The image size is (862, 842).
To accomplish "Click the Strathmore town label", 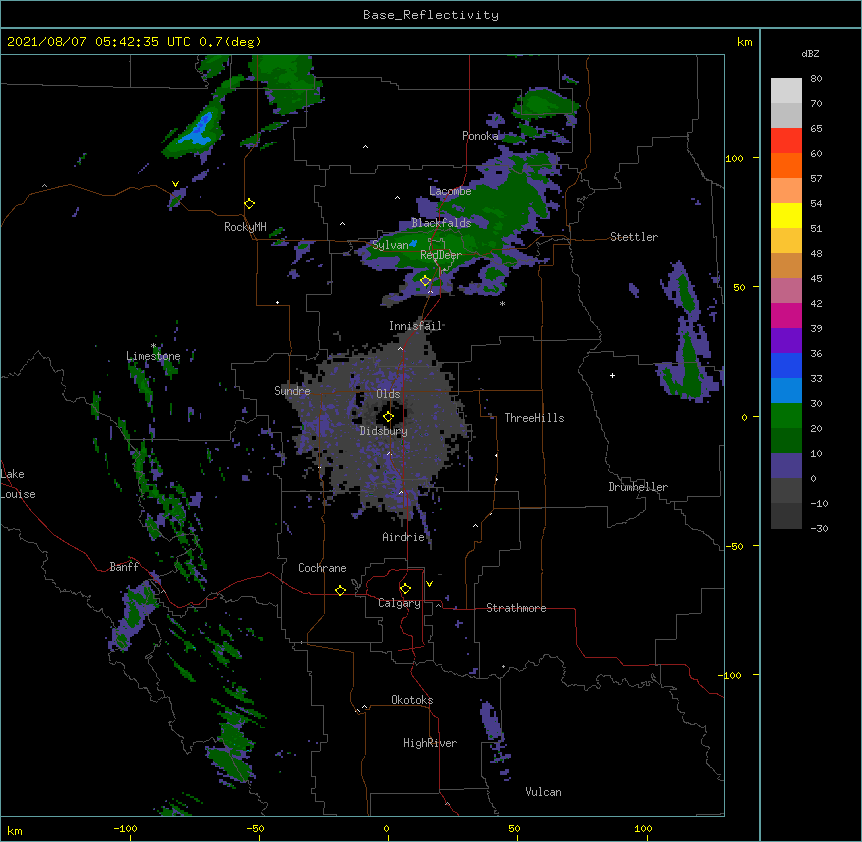I will coord(516,608).
